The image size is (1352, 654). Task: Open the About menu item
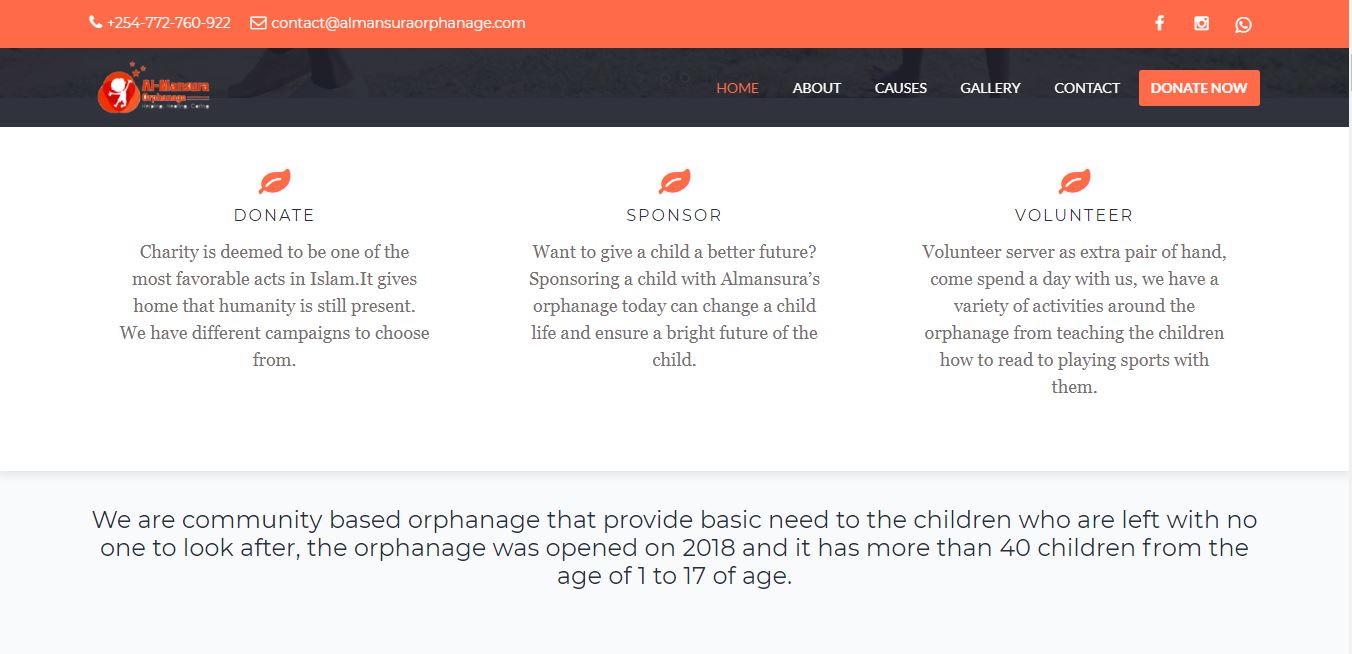tap(816, 88)
